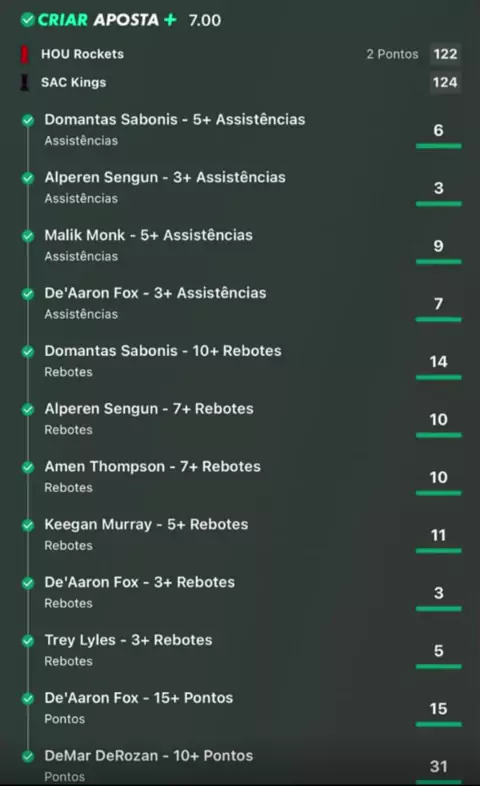Click checkmark beside Amen Thompson 7+ Rebotes

tap(28, 467)
